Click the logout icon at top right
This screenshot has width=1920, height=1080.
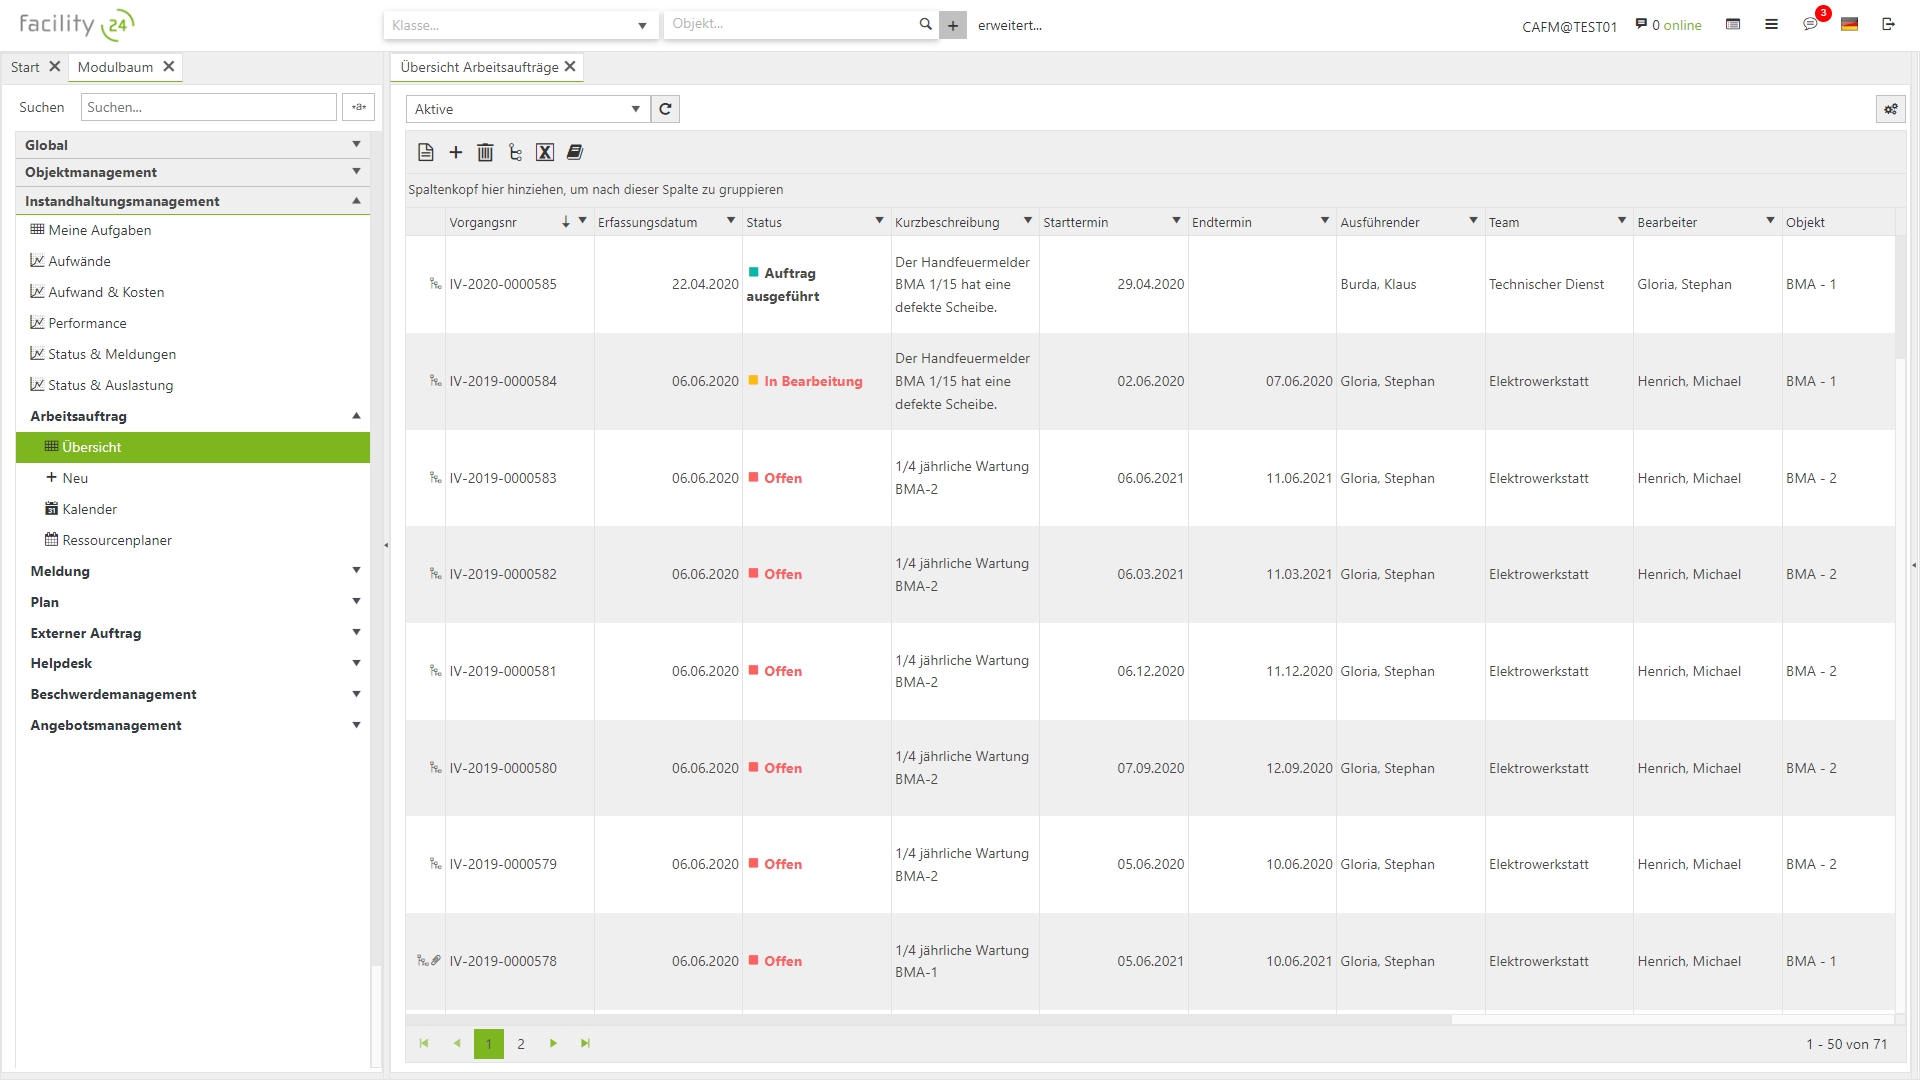tap(1888, 24)
